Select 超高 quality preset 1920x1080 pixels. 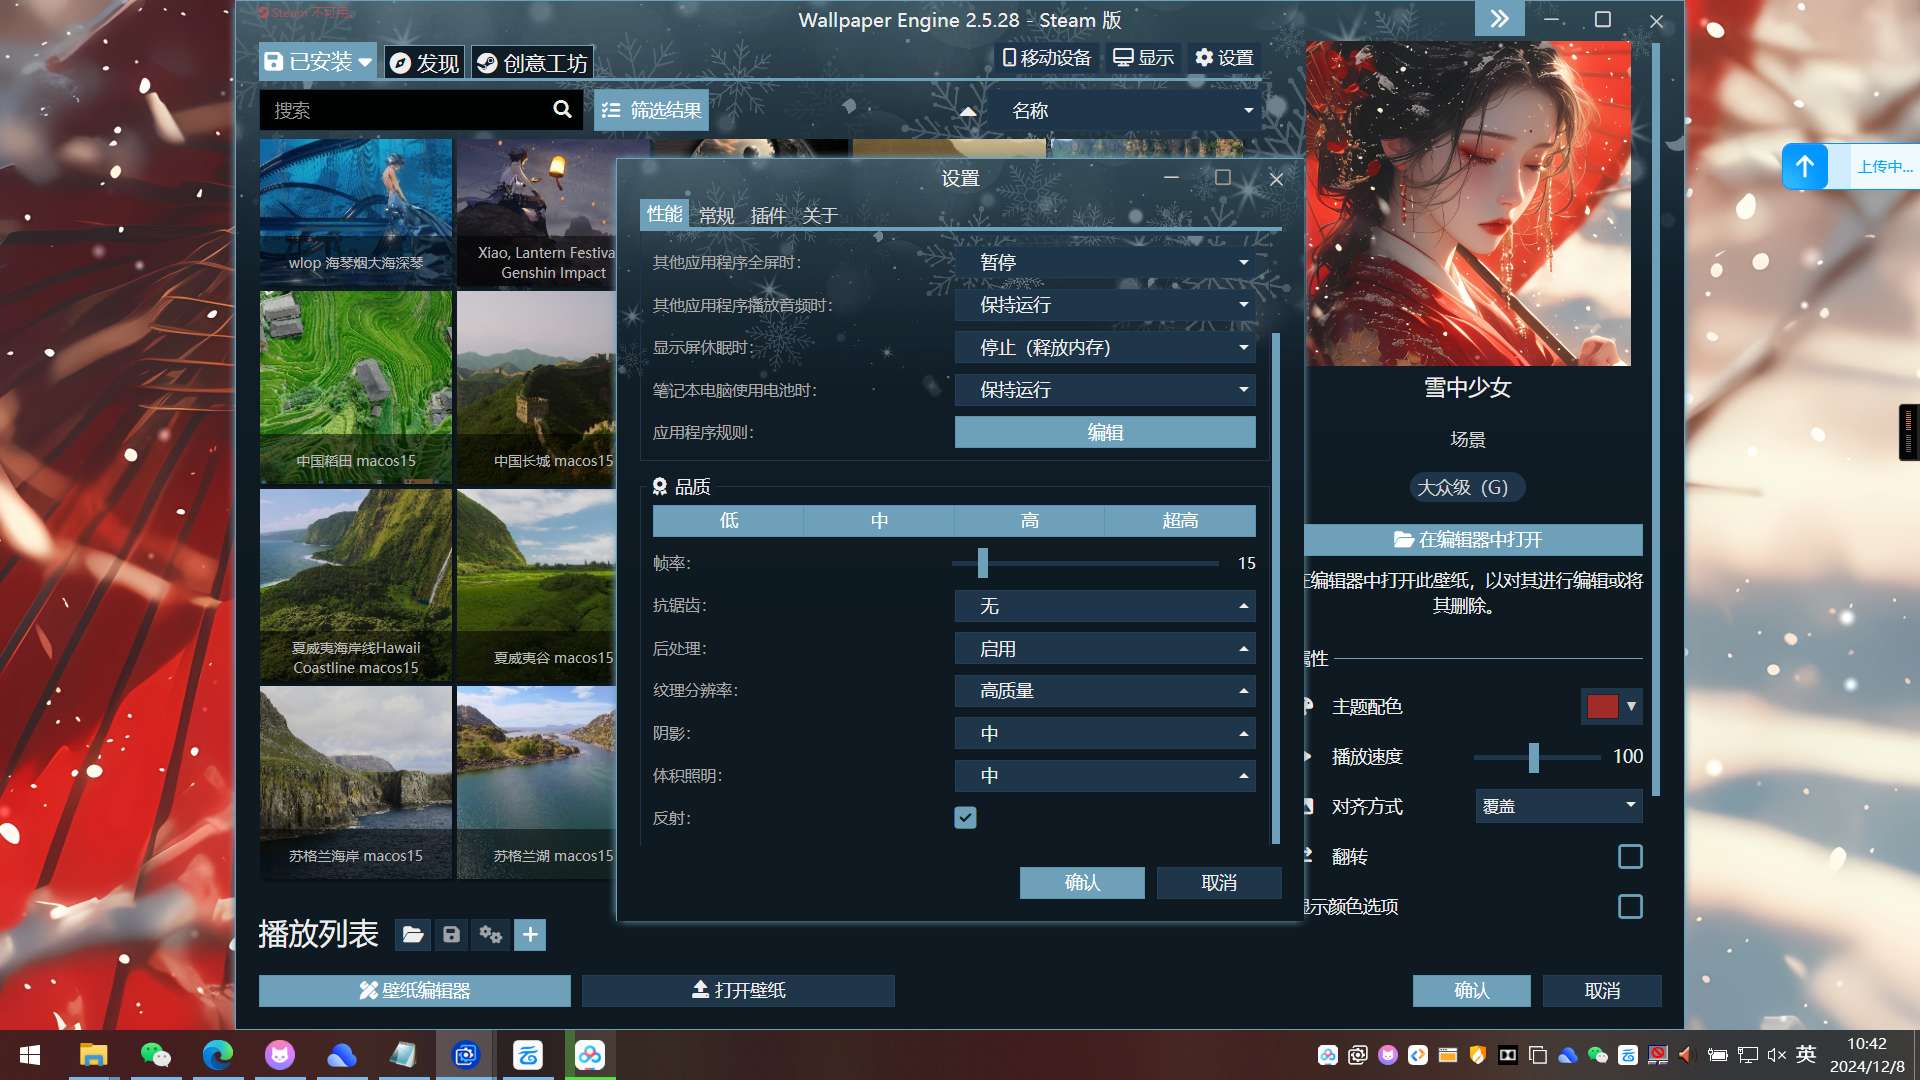pos(1180,521)
